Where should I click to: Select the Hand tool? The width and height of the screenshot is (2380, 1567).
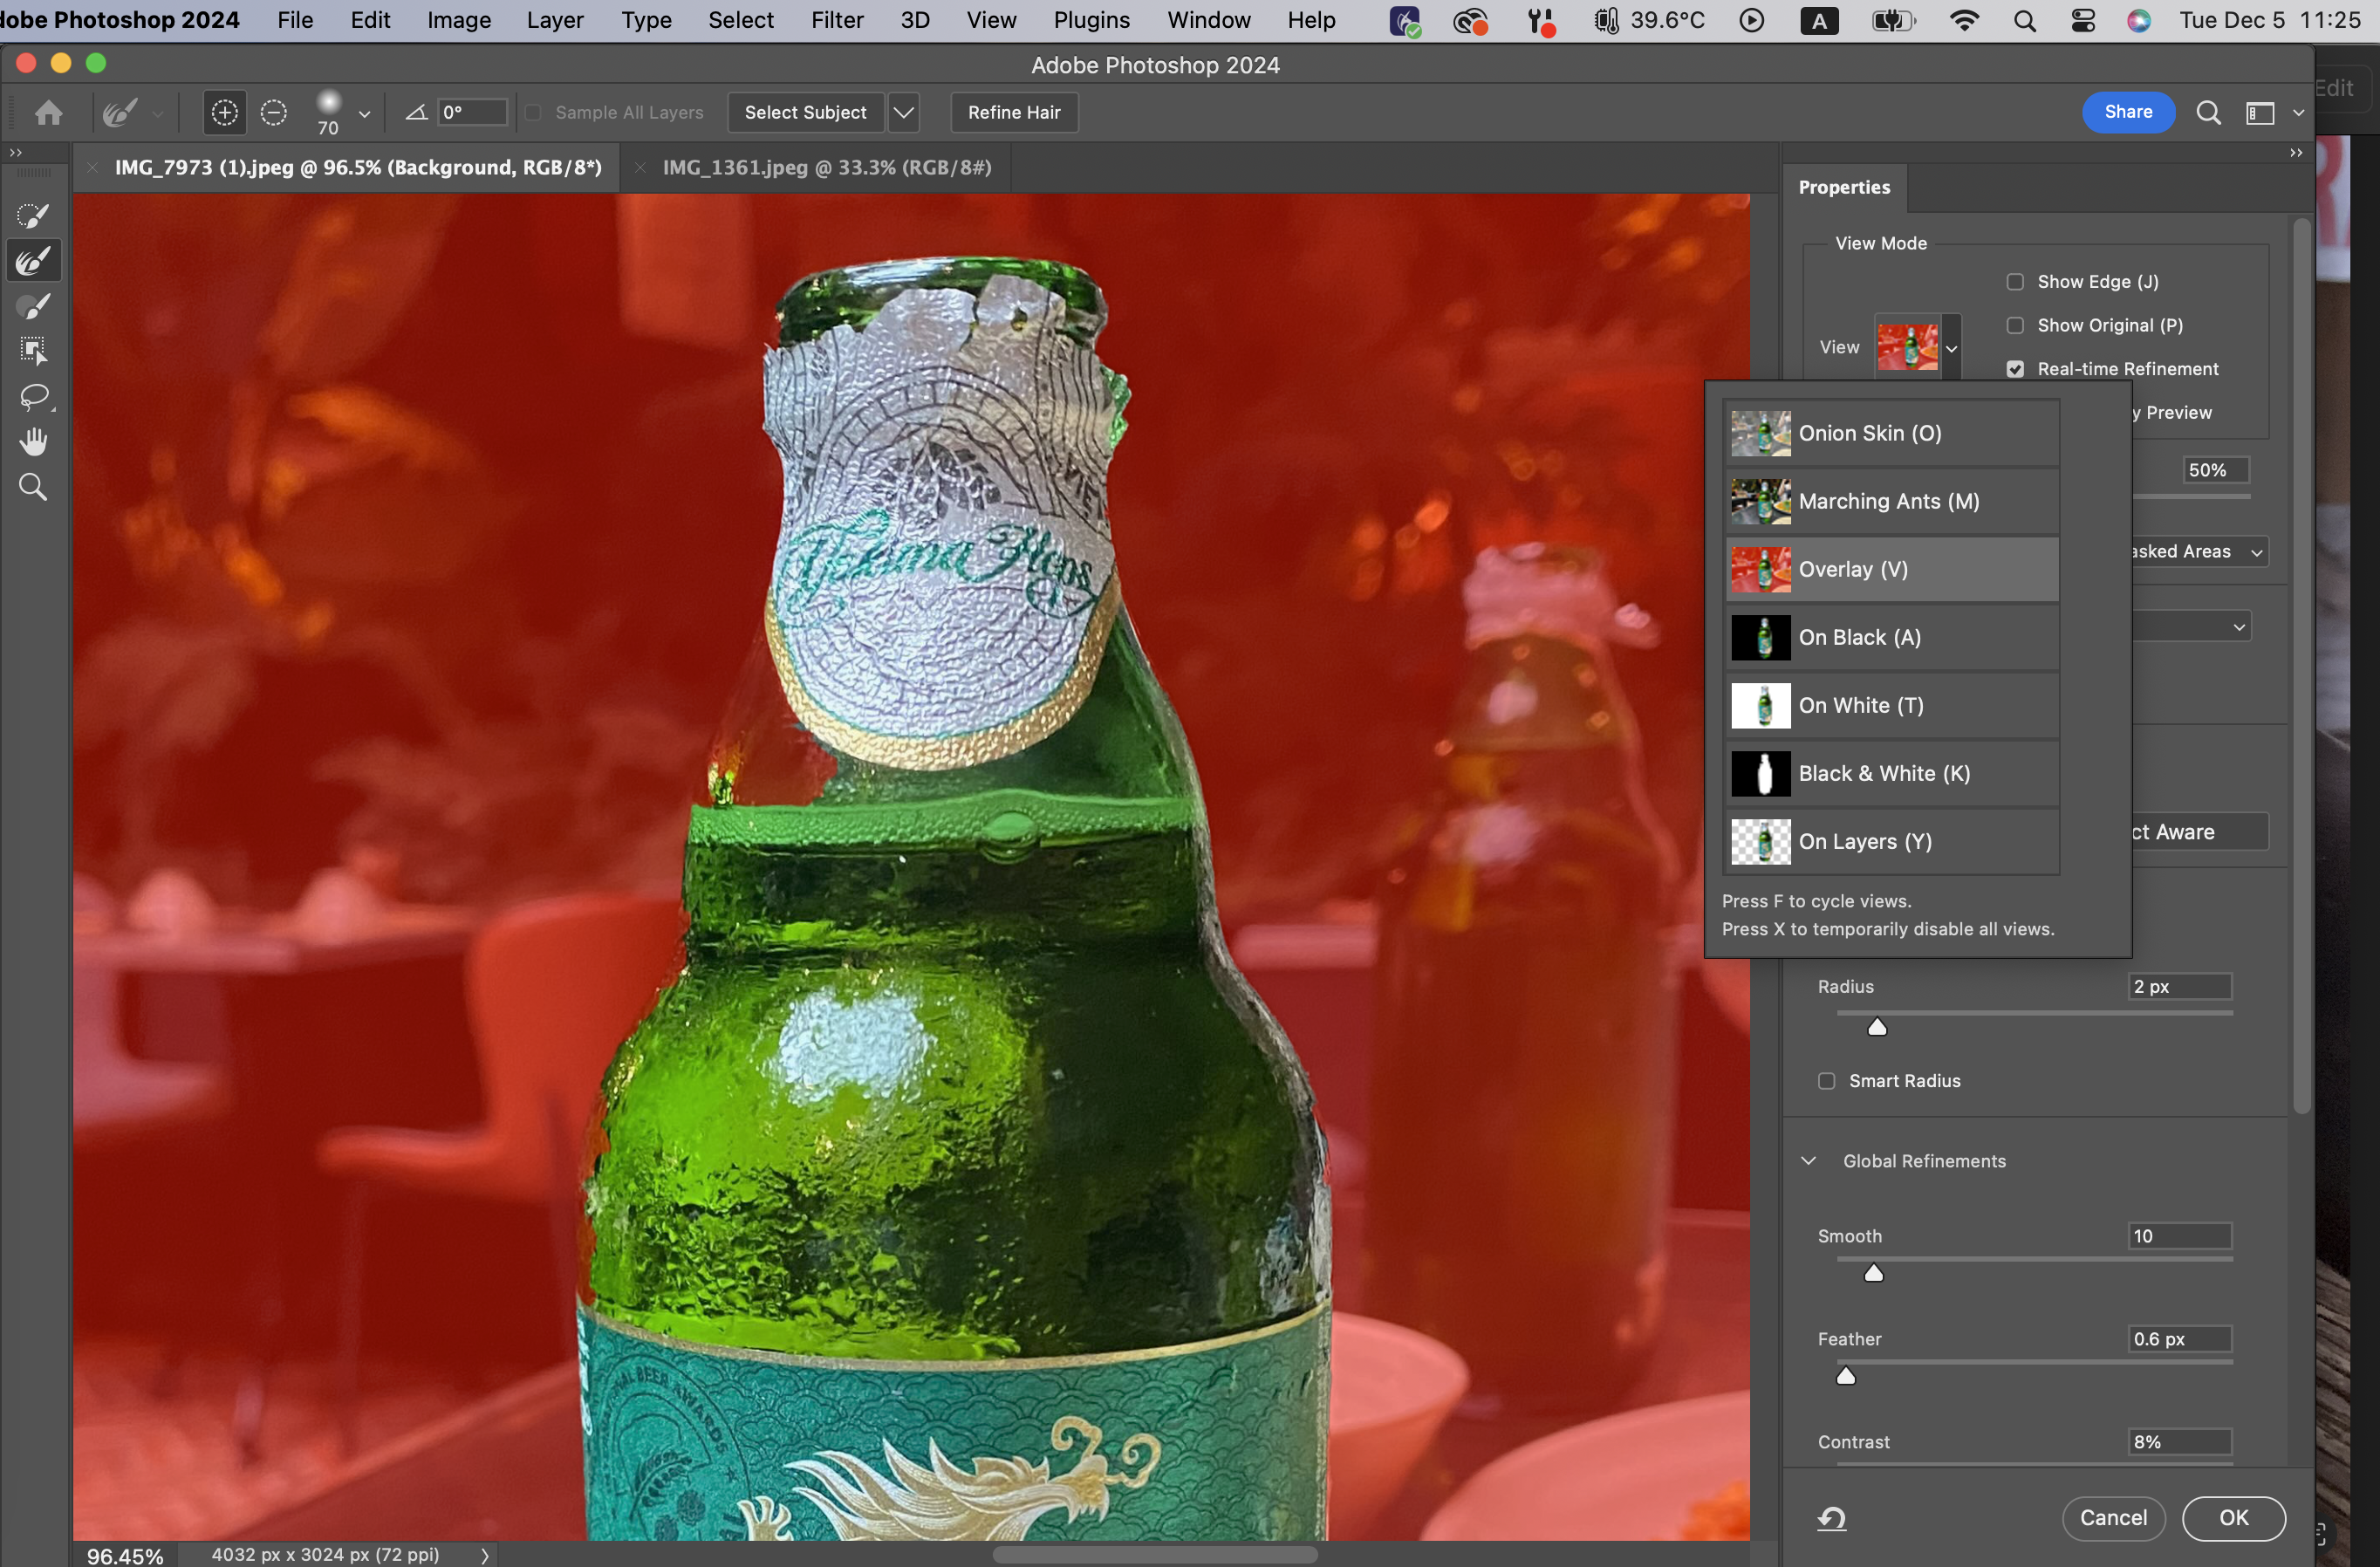pyautogui.click(x=33, y=442)
